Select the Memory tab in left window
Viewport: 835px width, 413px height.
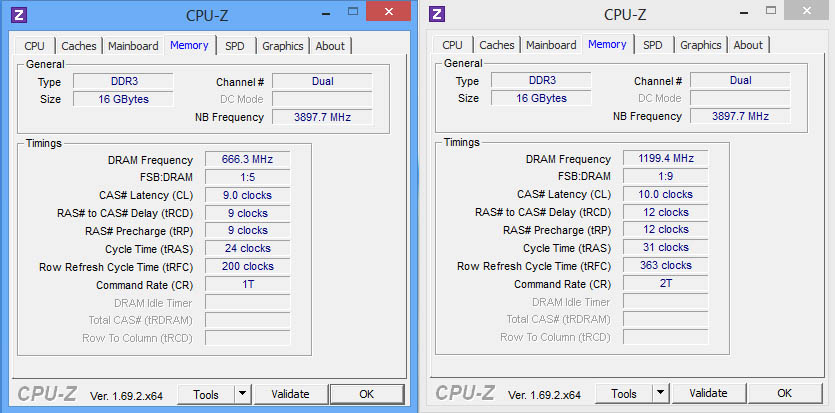pos(189,45)
